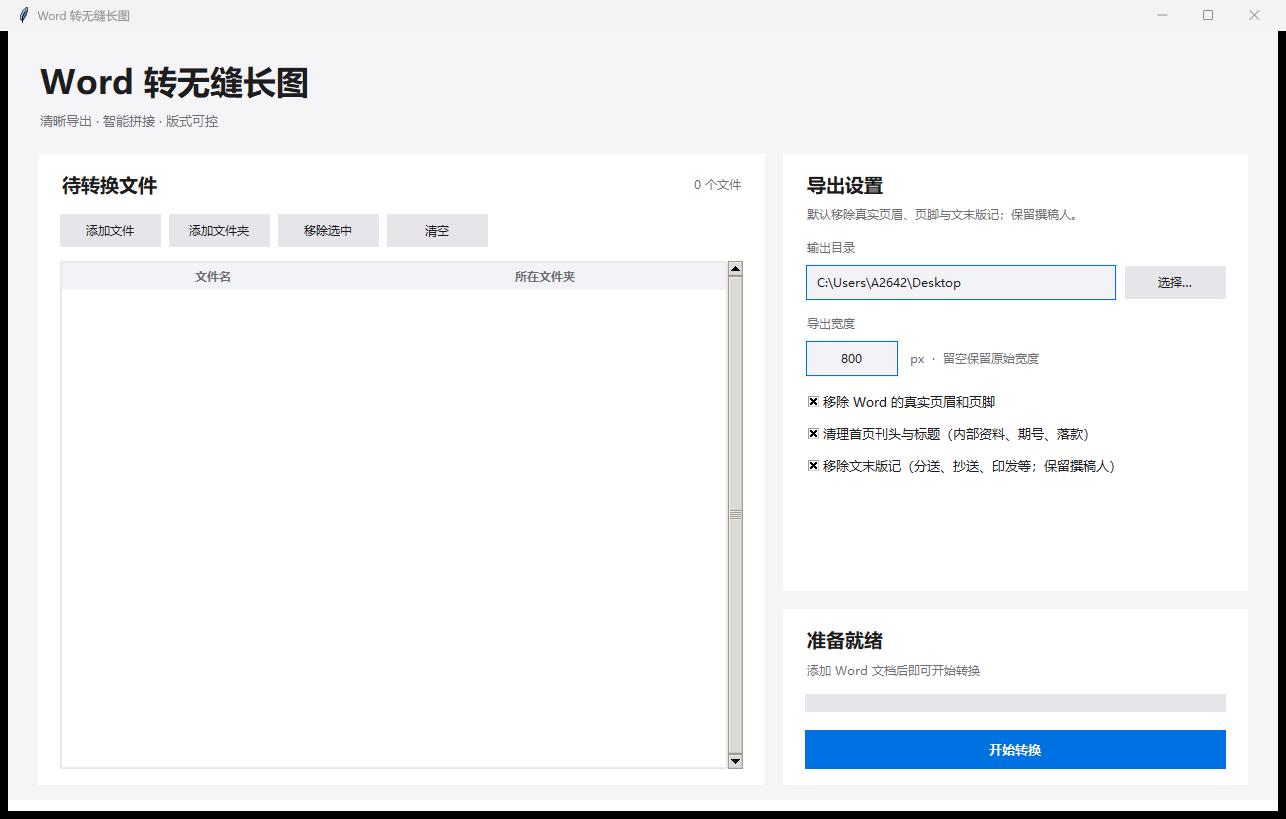Maximize the Word 转无缝长图 window
The height and width of the screenshot is (819, 1286).
(1208, 15)
